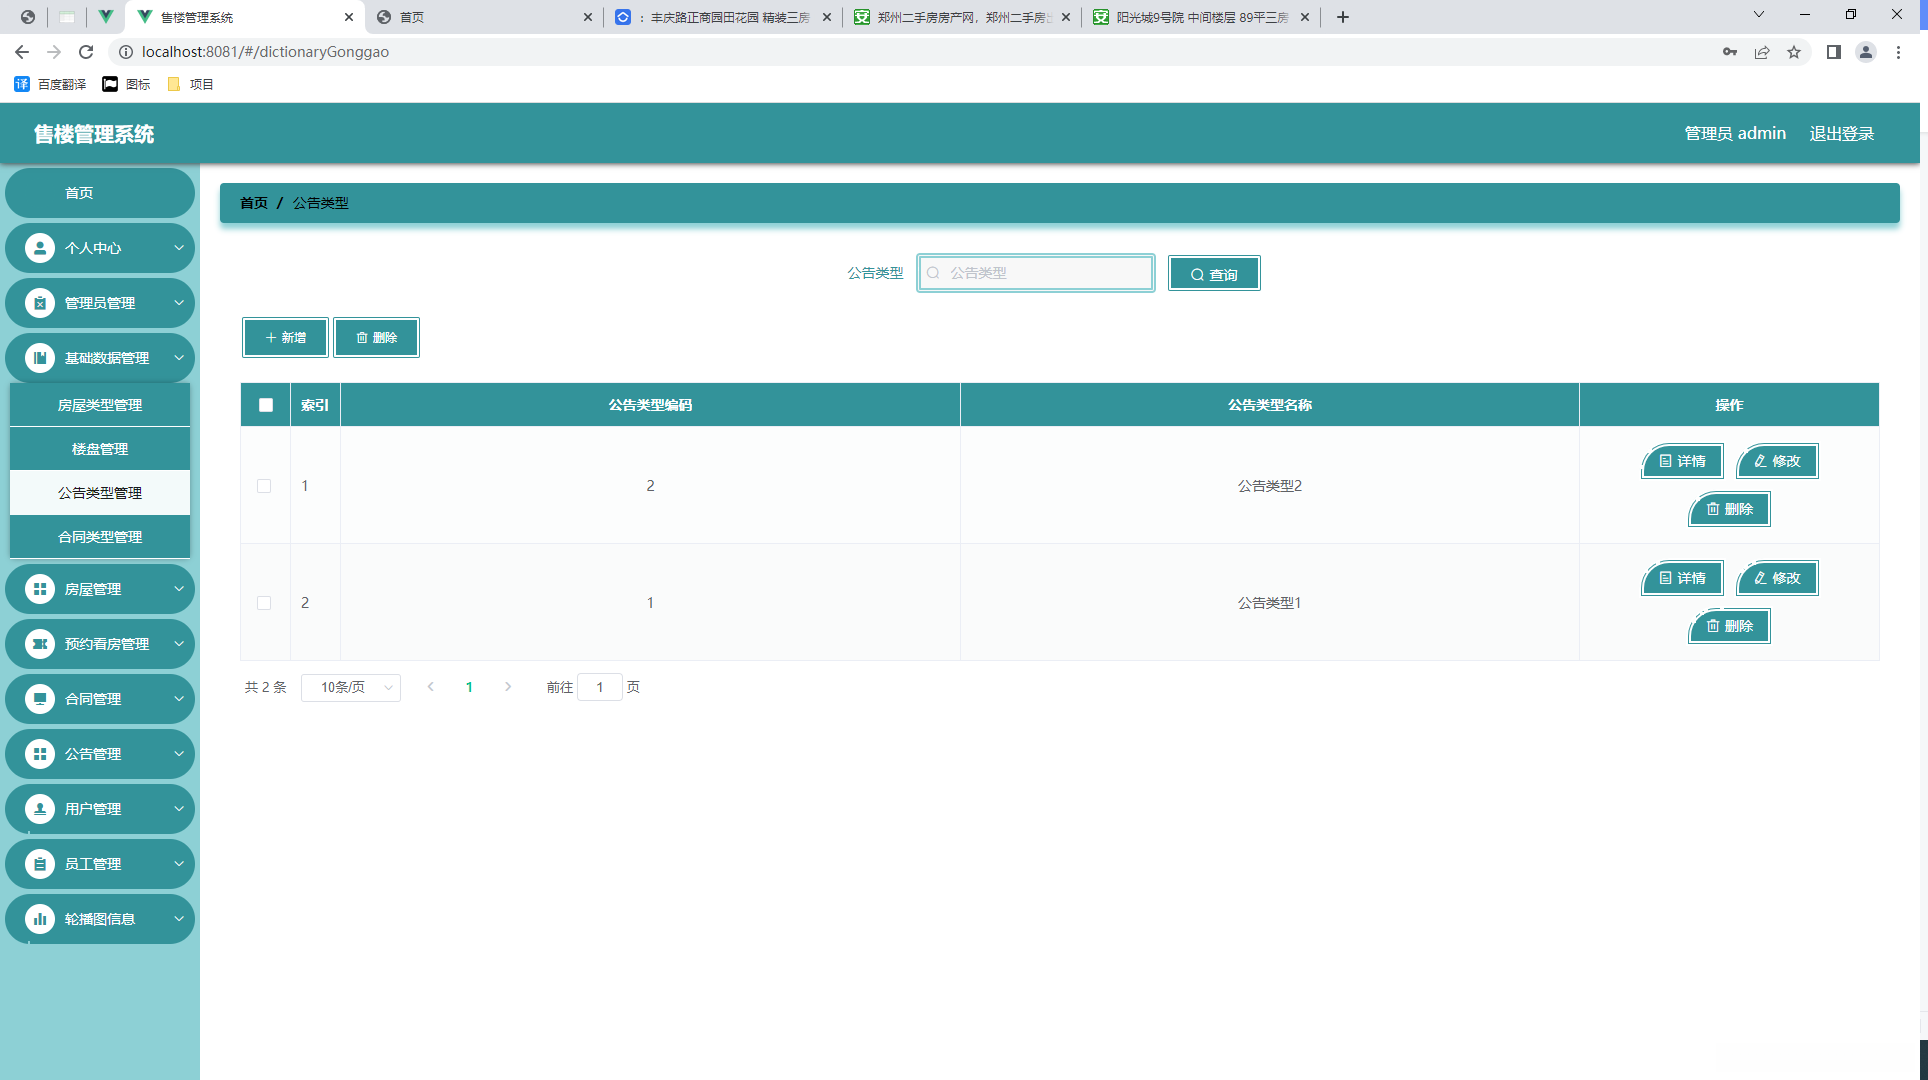
Task: Click the 新增 add button
Action: click(285, 338)
